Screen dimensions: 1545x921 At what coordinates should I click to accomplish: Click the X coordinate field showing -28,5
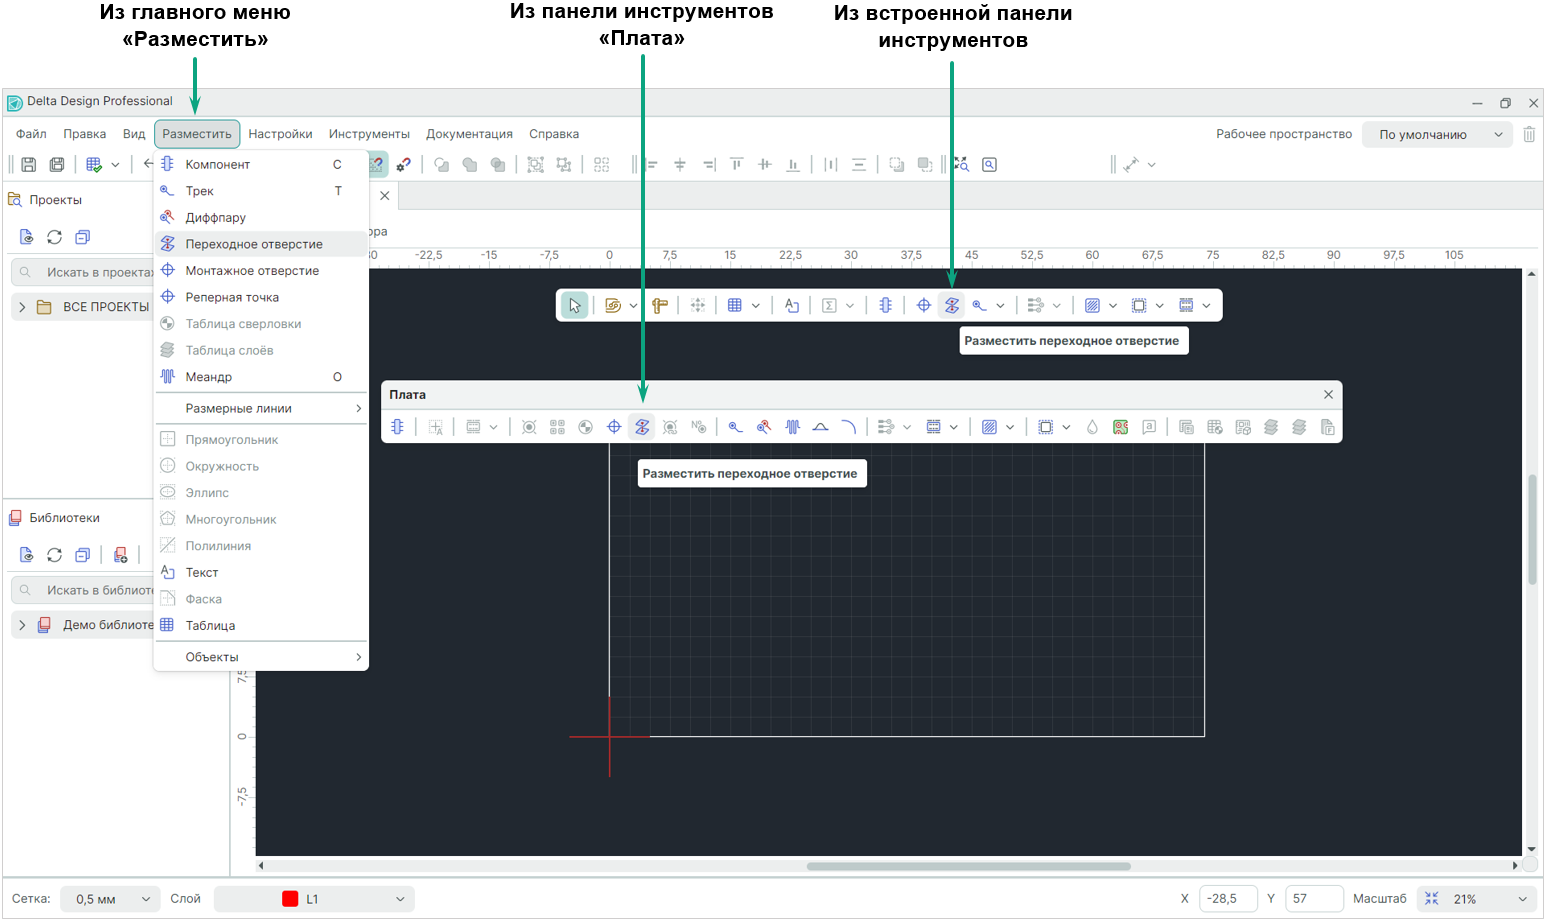(1228, 899)
